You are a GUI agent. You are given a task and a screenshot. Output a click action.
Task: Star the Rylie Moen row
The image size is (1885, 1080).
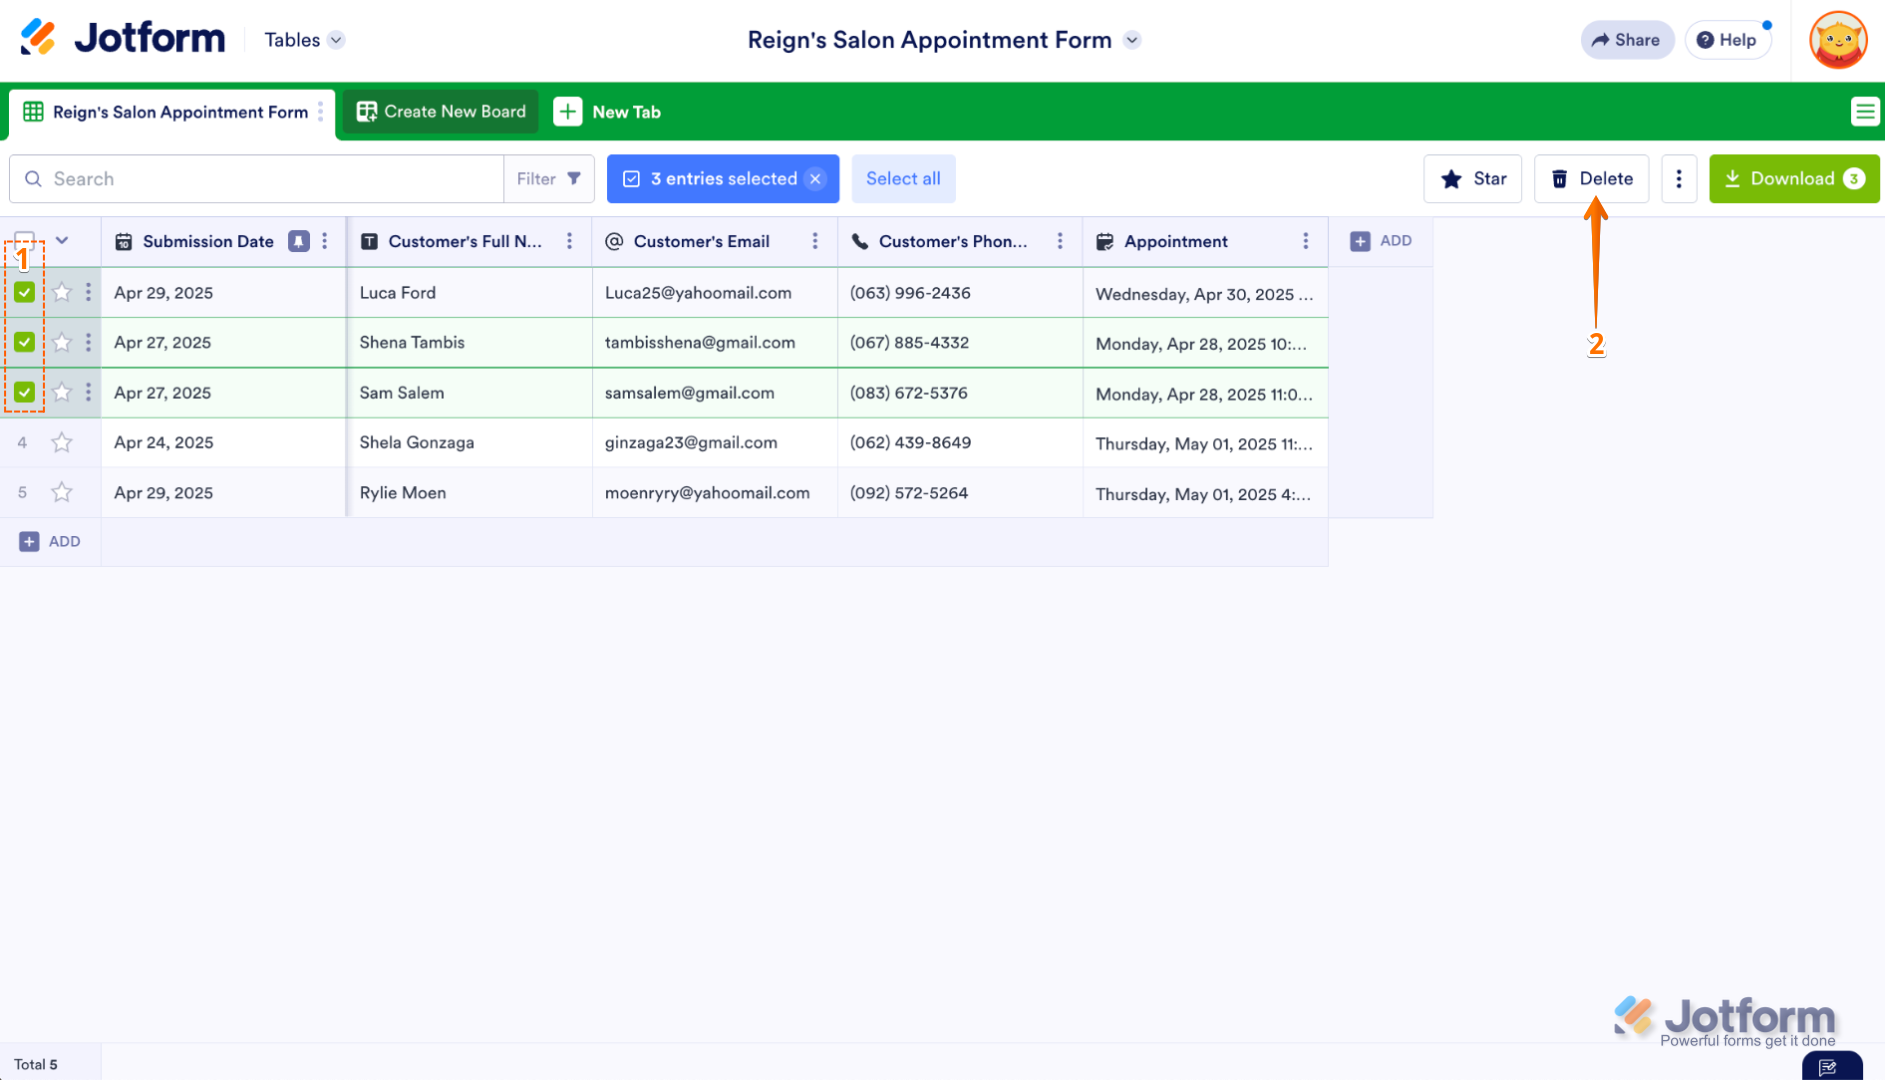point(62,492)
